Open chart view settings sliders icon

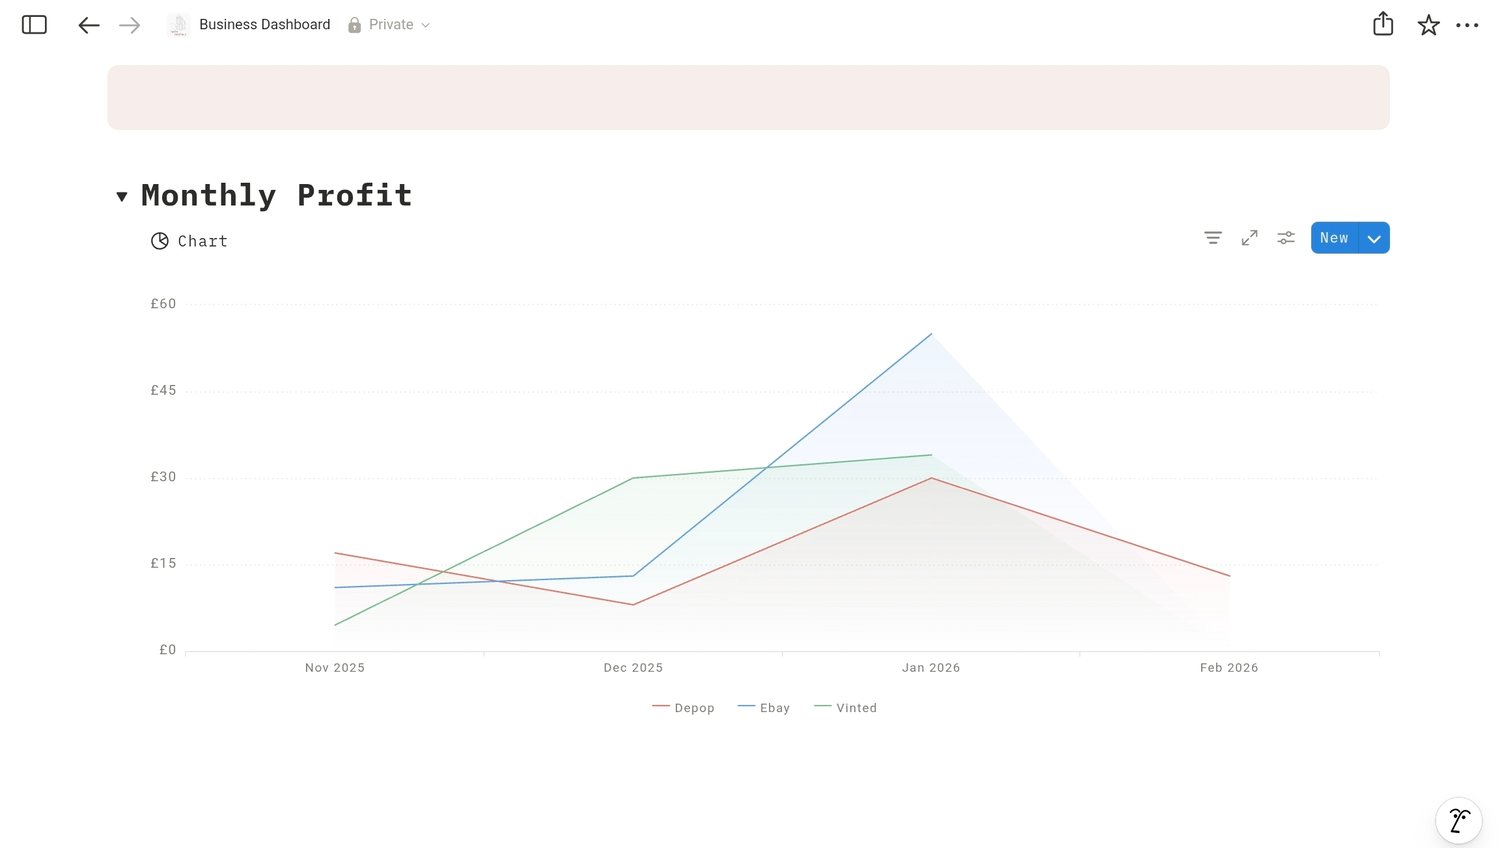(x=1286, y=238)
